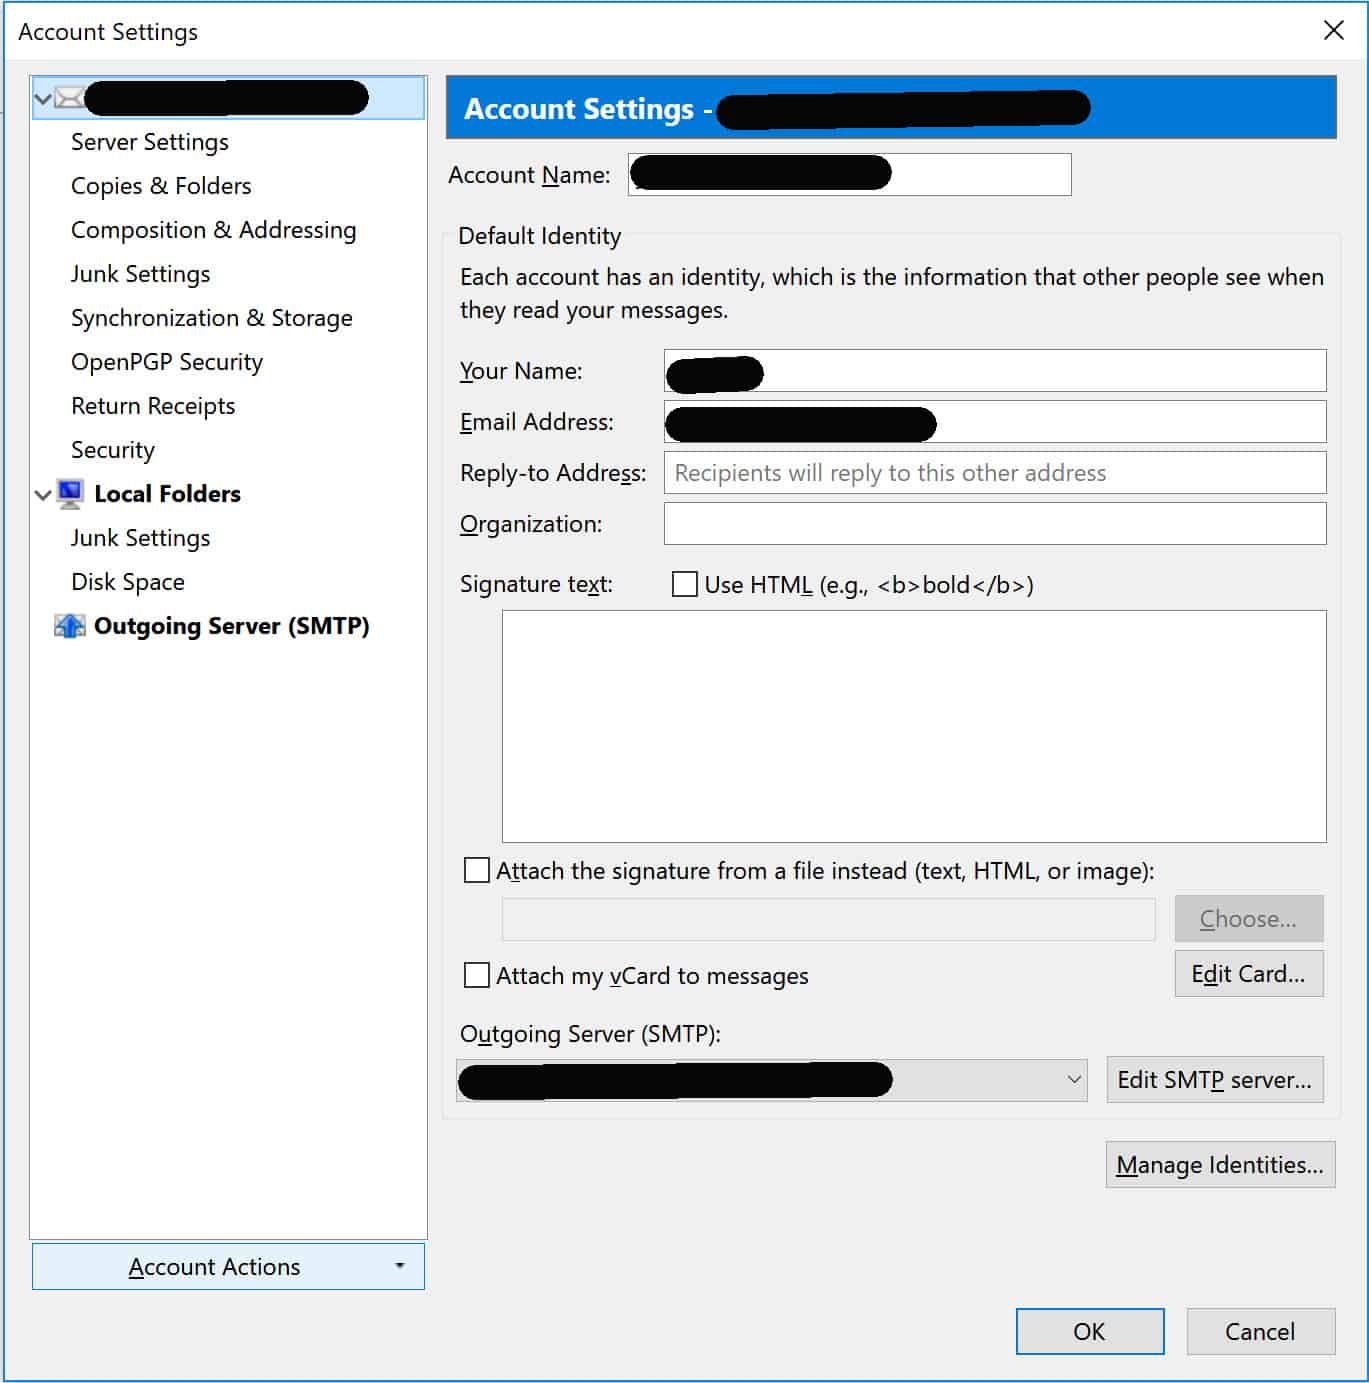
Task: Enable 'Attach my vCard to messages'
Action: (x=477, y=976)
